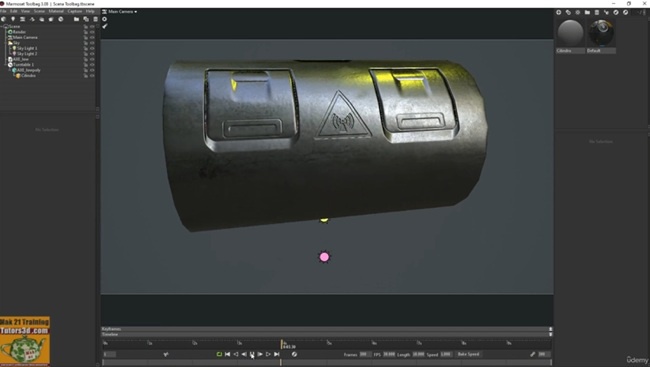Viewport: 650px width, 367px height.
Task: Click last circular arrow icon in materials toolbar
Action: pos(625,12)
